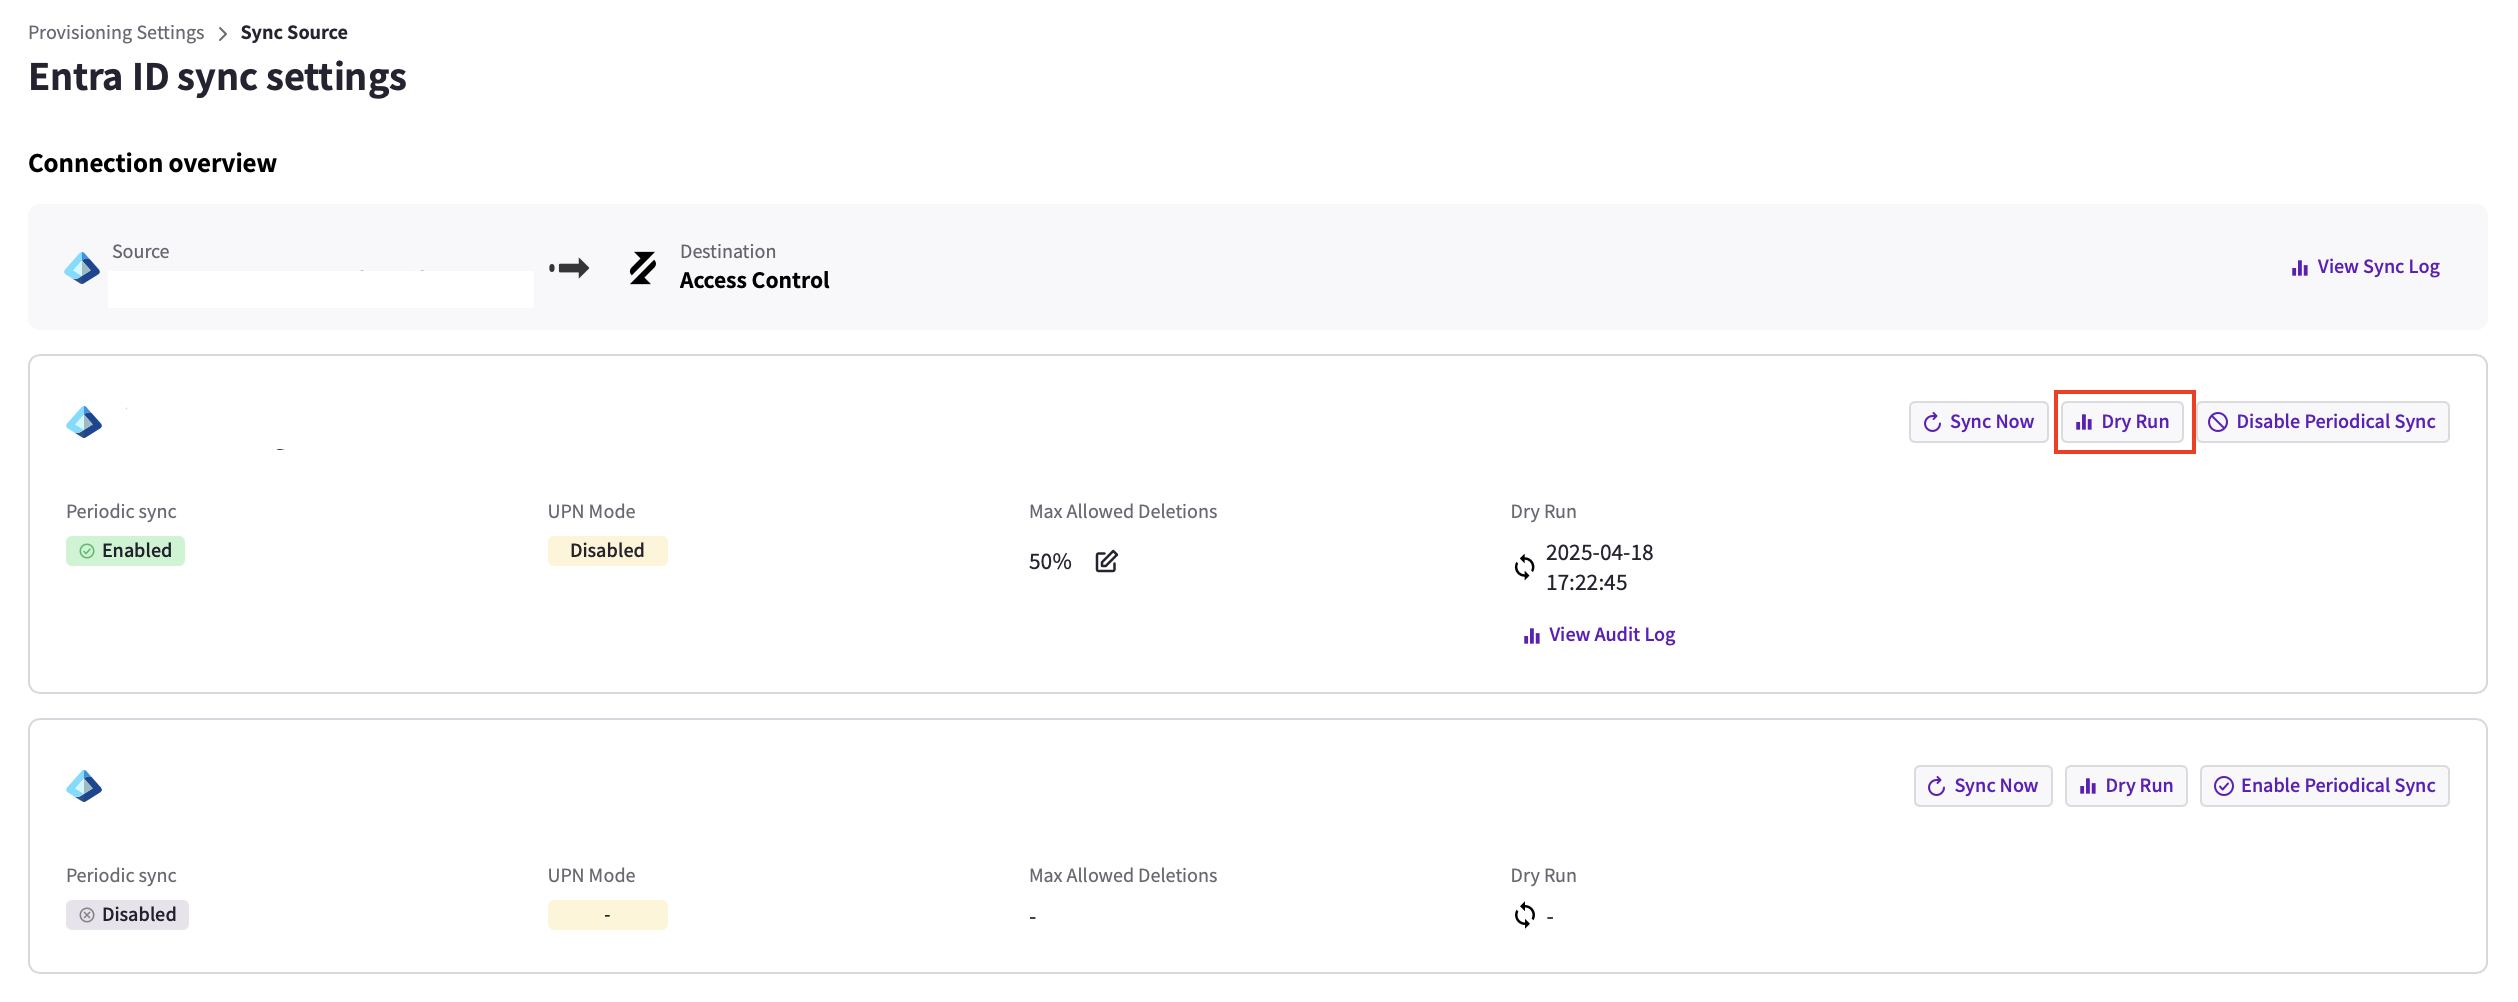
Task: Click Entra ID icon in first card
Action: (84, 422)
